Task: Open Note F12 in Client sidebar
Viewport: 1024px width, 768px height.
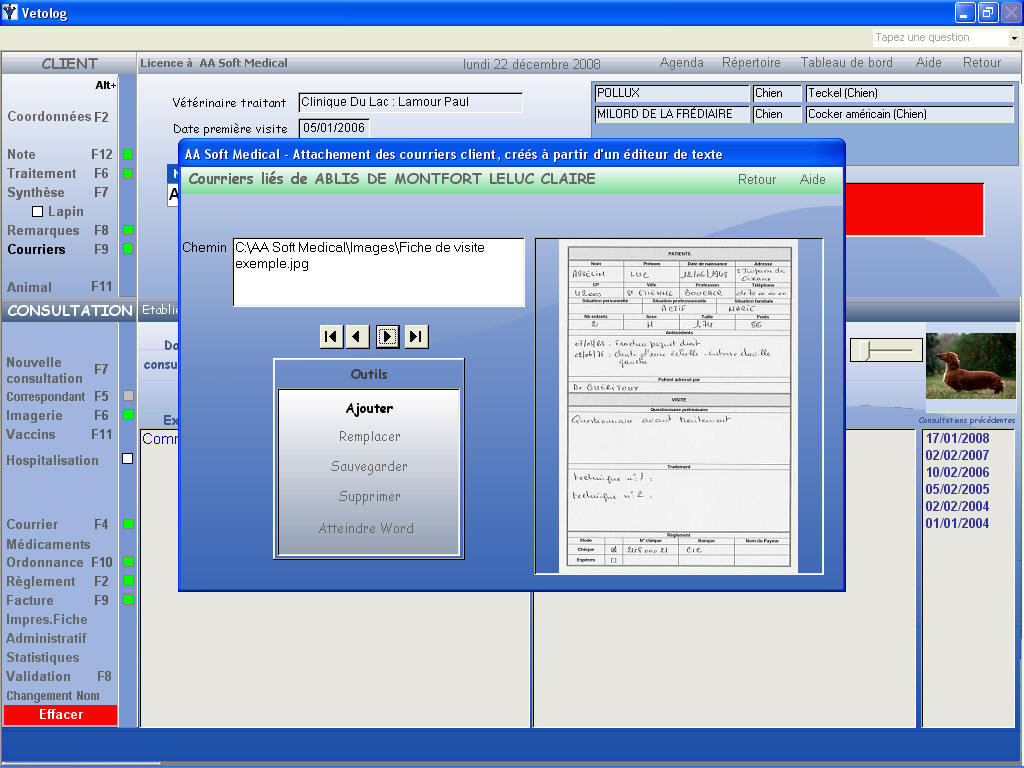Action: (59, 155)
